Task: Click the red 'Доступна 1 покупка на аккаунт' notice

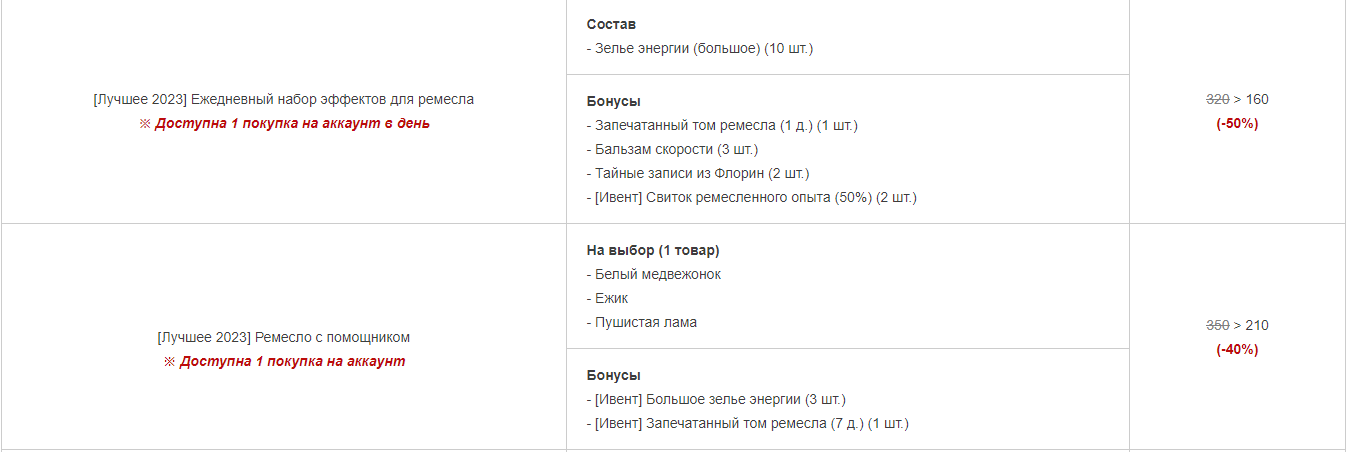Action: pyautogui.click(x=284, y=361)
